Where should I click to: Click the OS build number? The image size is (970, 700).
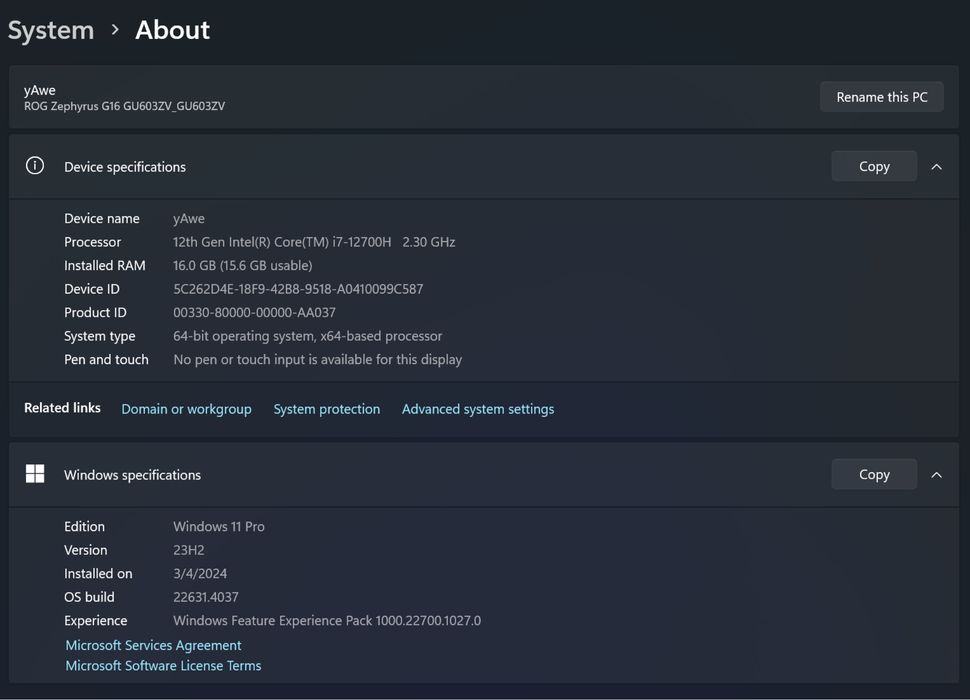(205, 597)
